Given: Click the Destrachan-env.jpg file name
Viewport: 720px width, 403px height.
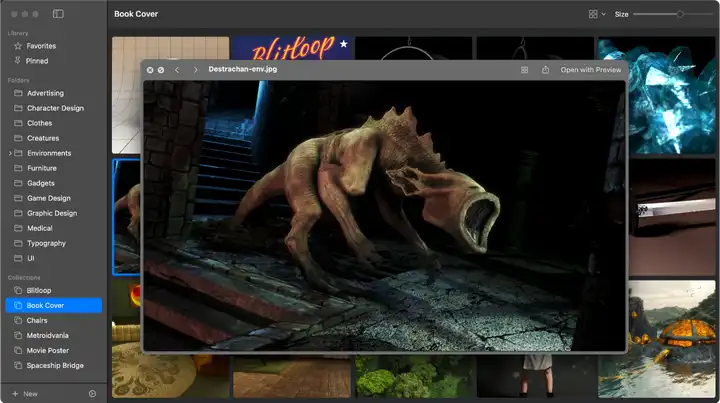Looking at the screenshot, I should 242,69.
